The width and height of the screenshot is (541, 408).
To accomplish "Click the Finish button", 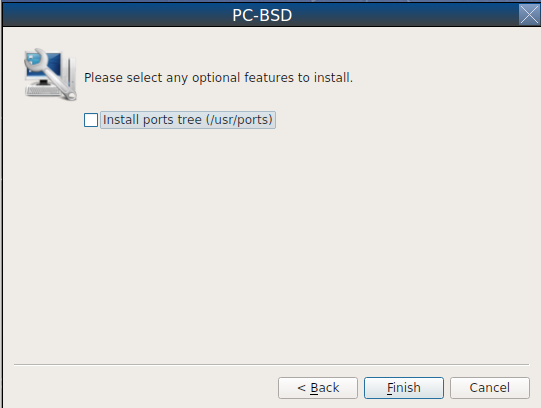I will click(x=404, y=388).
